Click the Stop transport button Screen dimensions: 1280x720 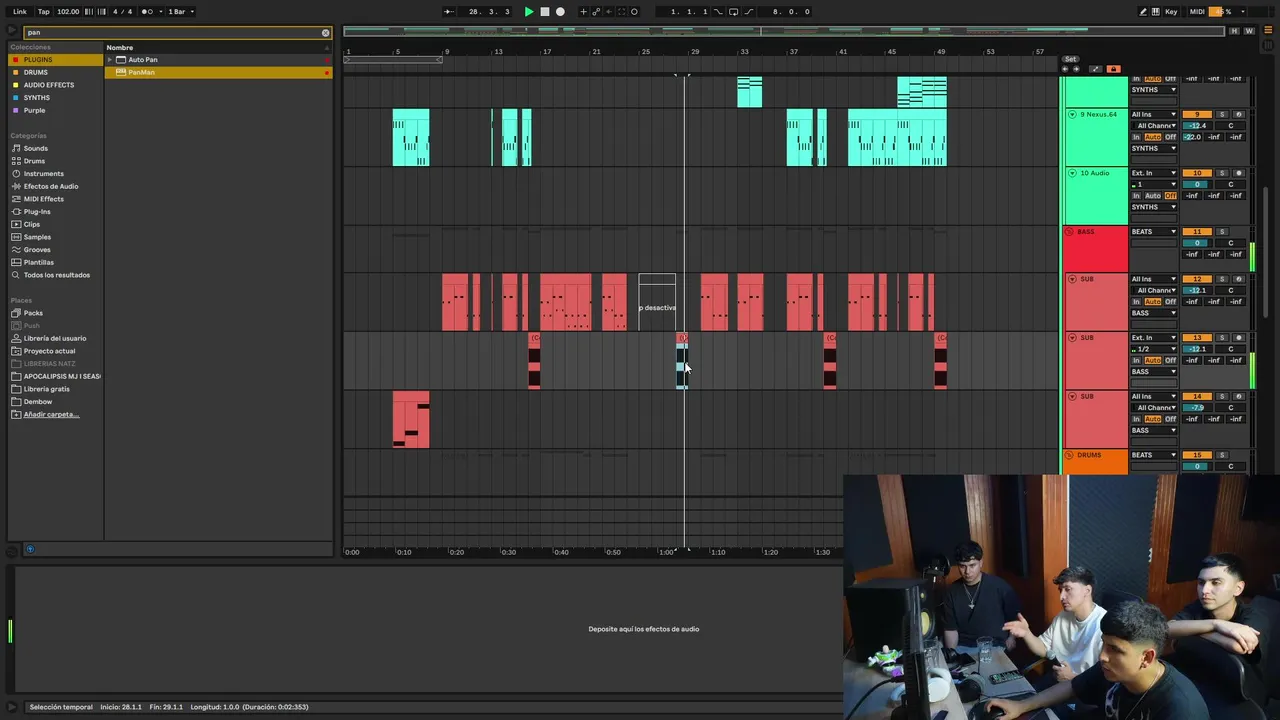click(x=545, y=12)
